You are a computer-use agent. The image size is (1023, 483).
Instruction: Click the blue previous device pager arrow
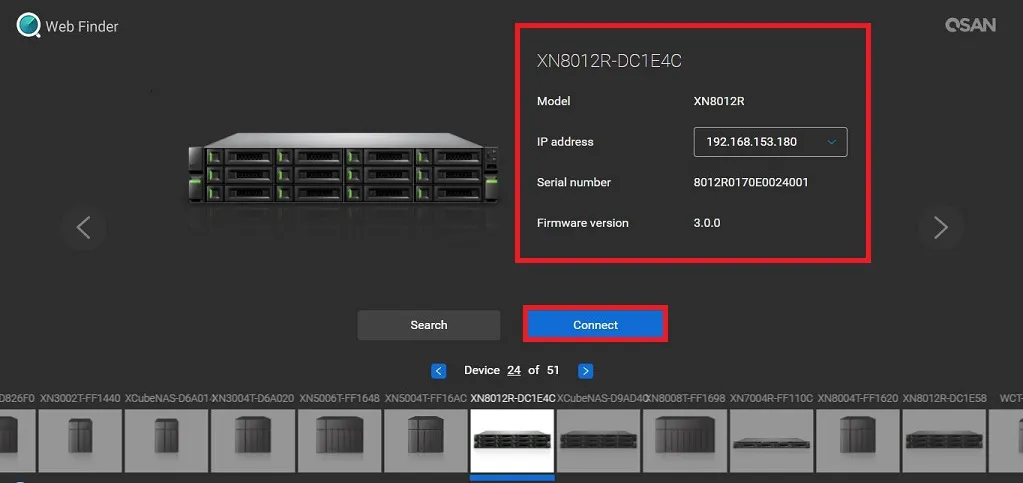[x=439, y=371]
